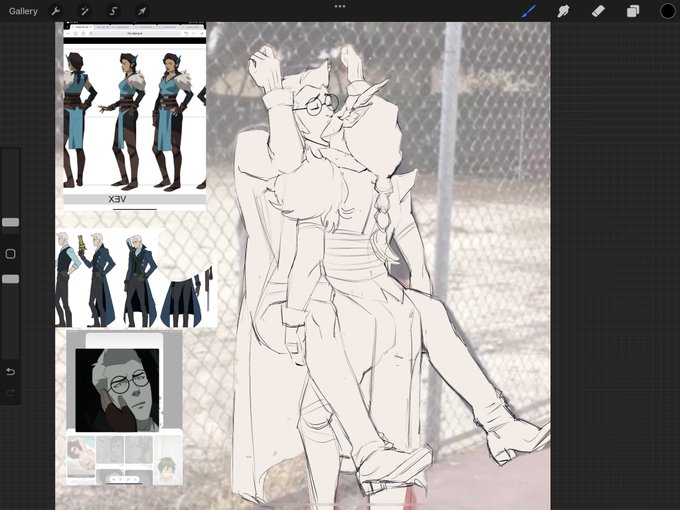Select the Eraser tool
The image size is (680, 510).
tap(598, 11)
